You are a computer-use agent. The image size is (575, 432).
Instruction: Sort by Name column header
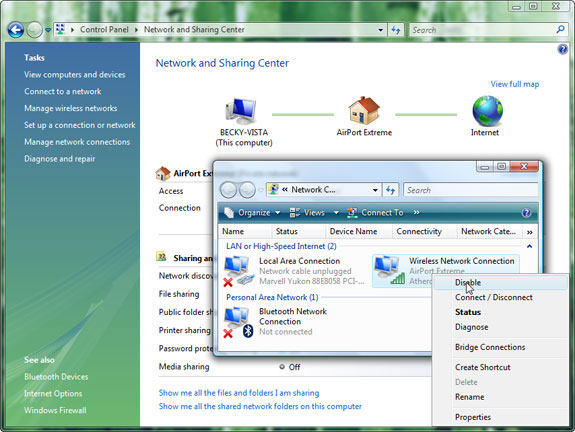(245, 231)
